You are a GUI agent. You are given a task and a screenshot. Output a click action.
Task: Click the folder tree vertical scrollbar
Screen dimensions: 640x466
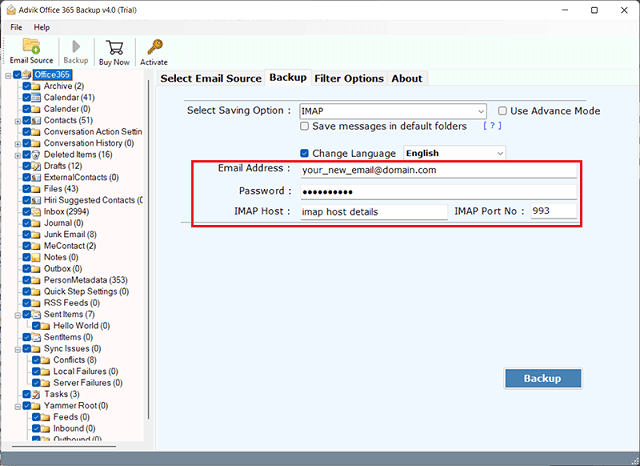(x=149, y=250)
